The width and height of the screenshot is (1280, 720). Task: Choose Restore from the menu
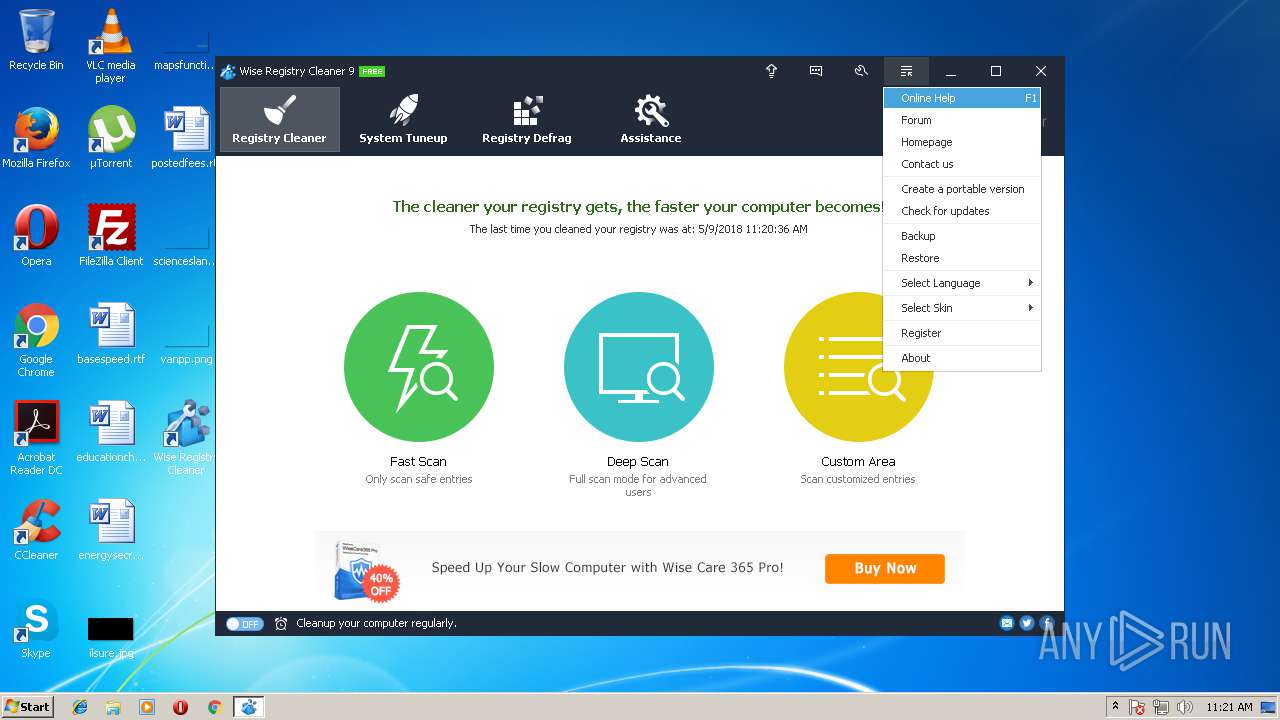962,258
